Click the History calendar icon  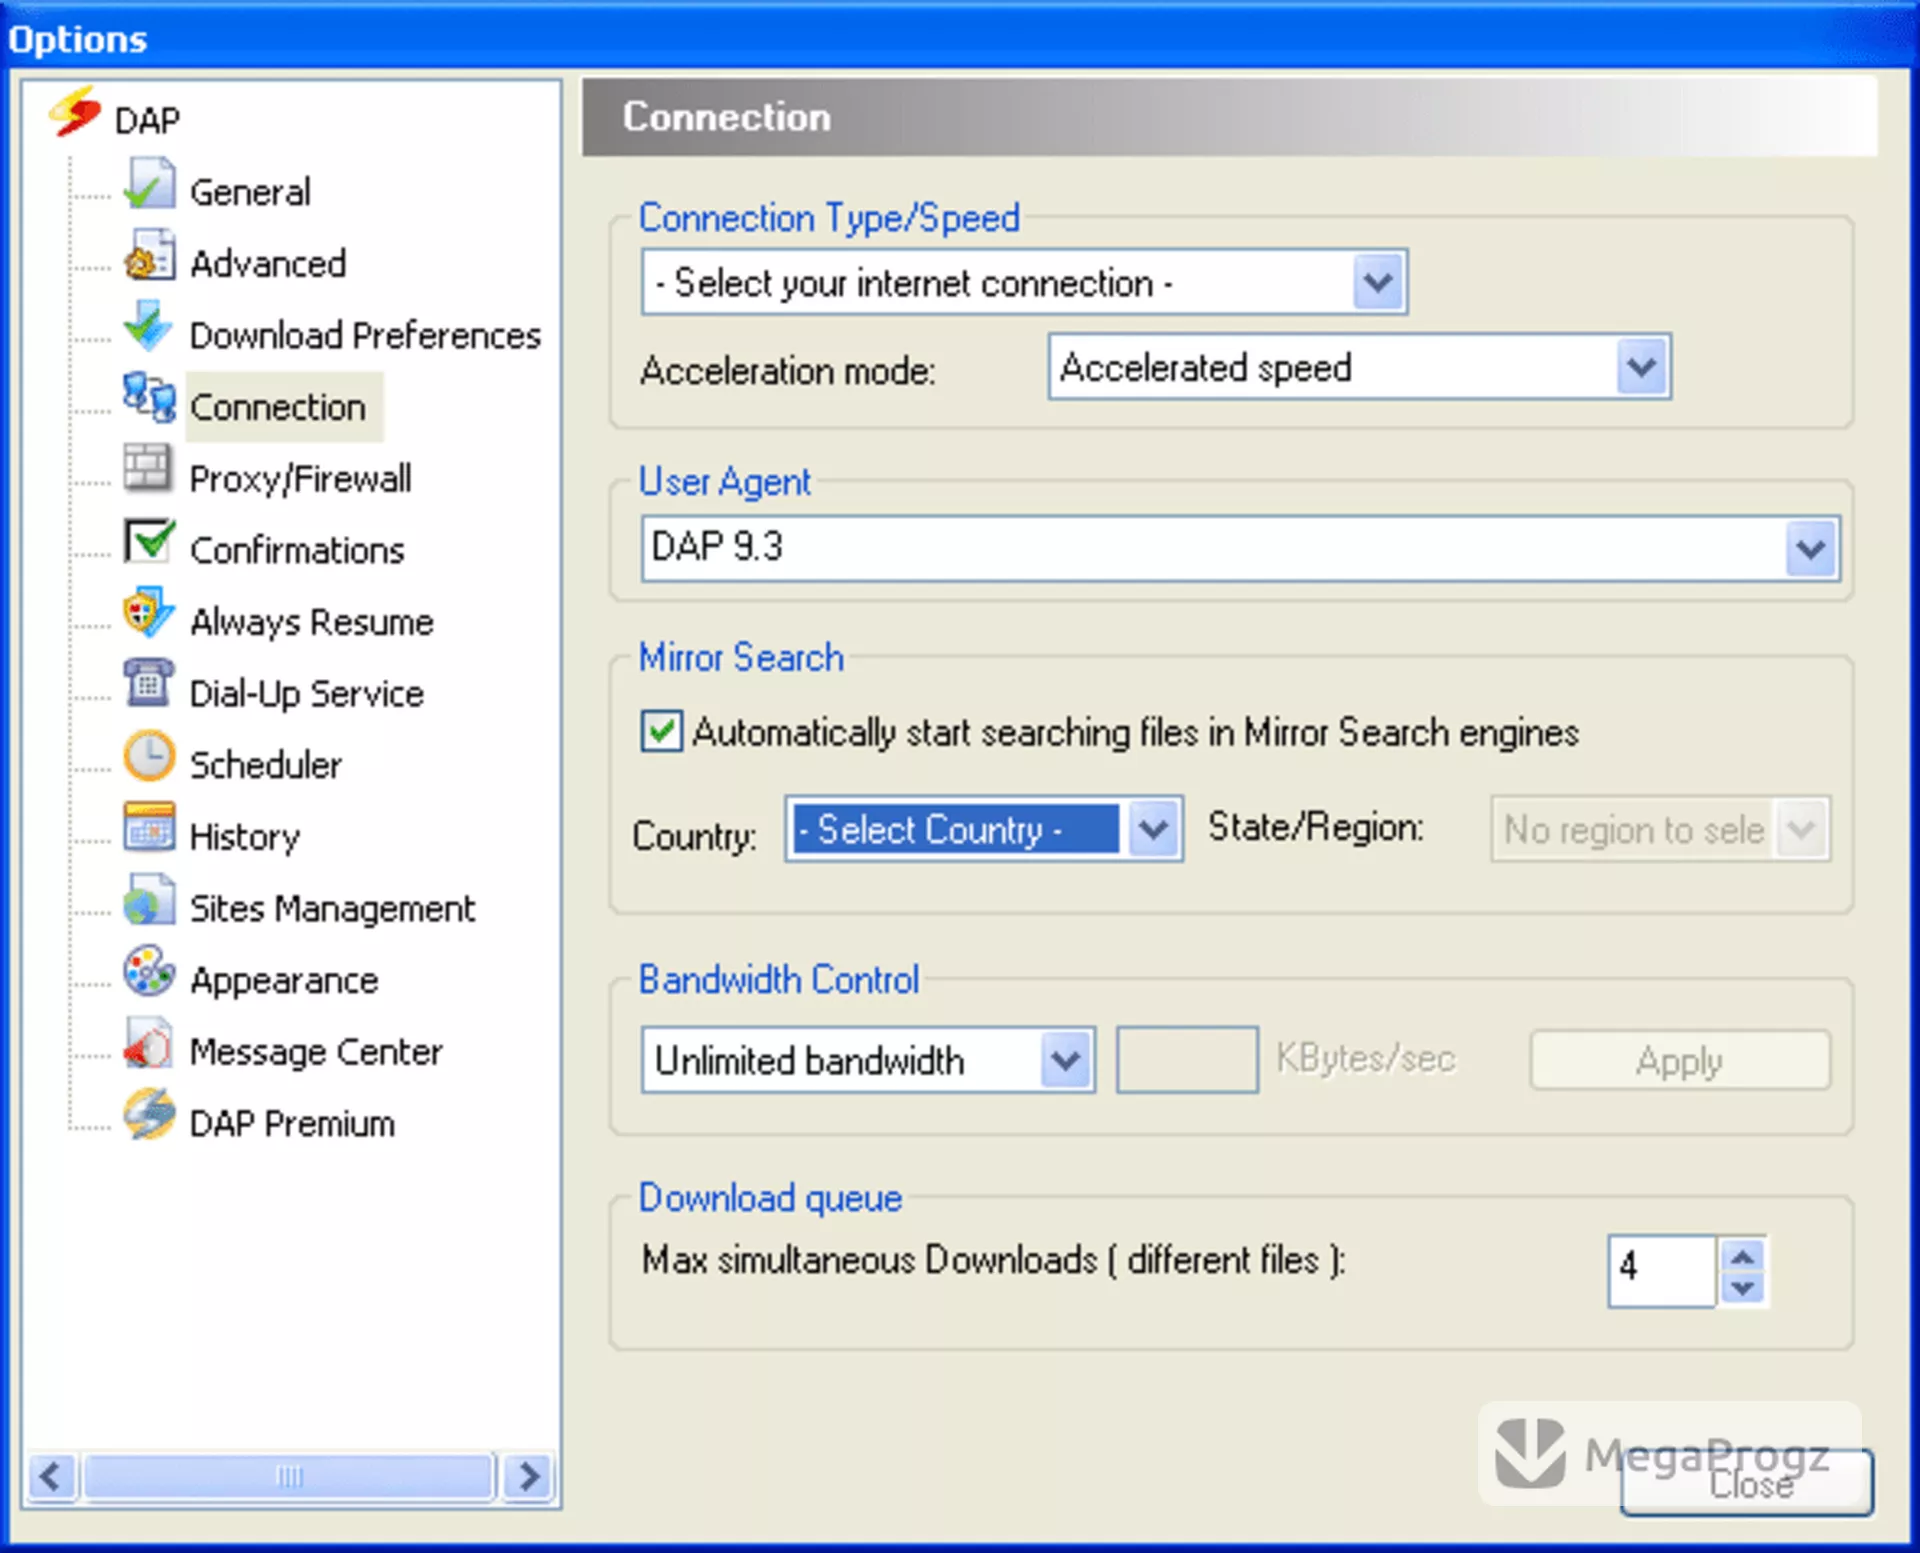[x=149, y=827]
